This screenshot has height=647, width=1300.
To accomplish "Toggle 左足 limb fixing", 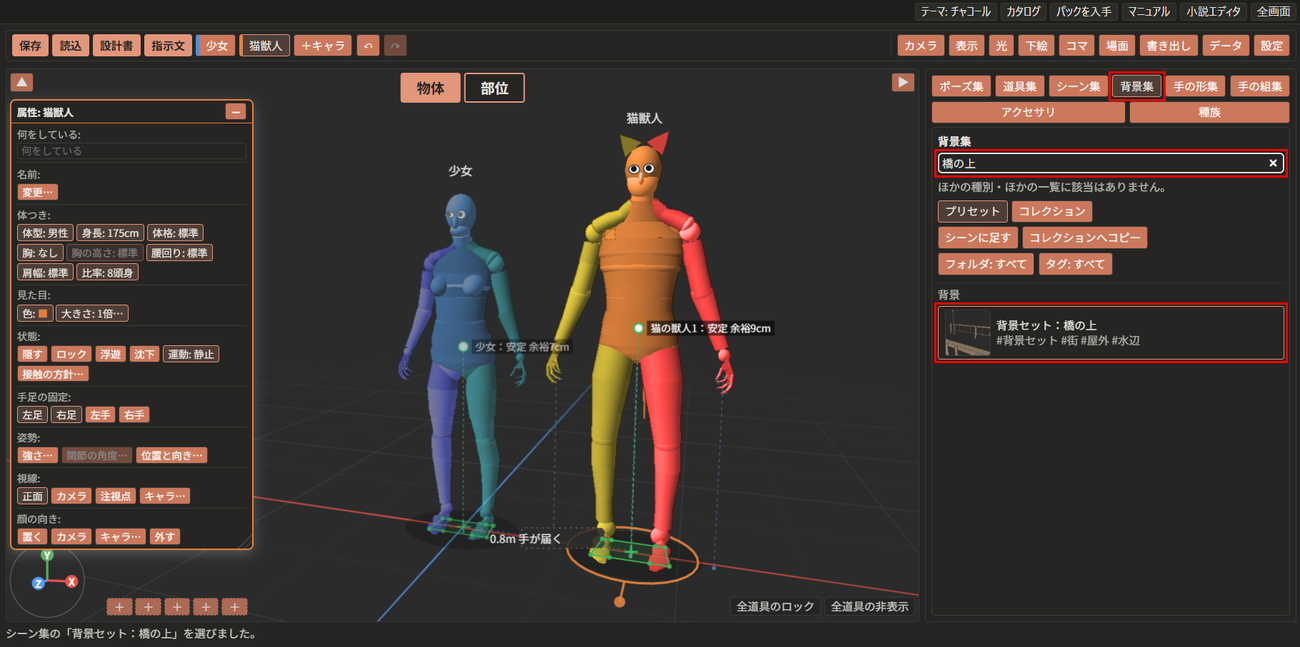I will click(33, 414).
